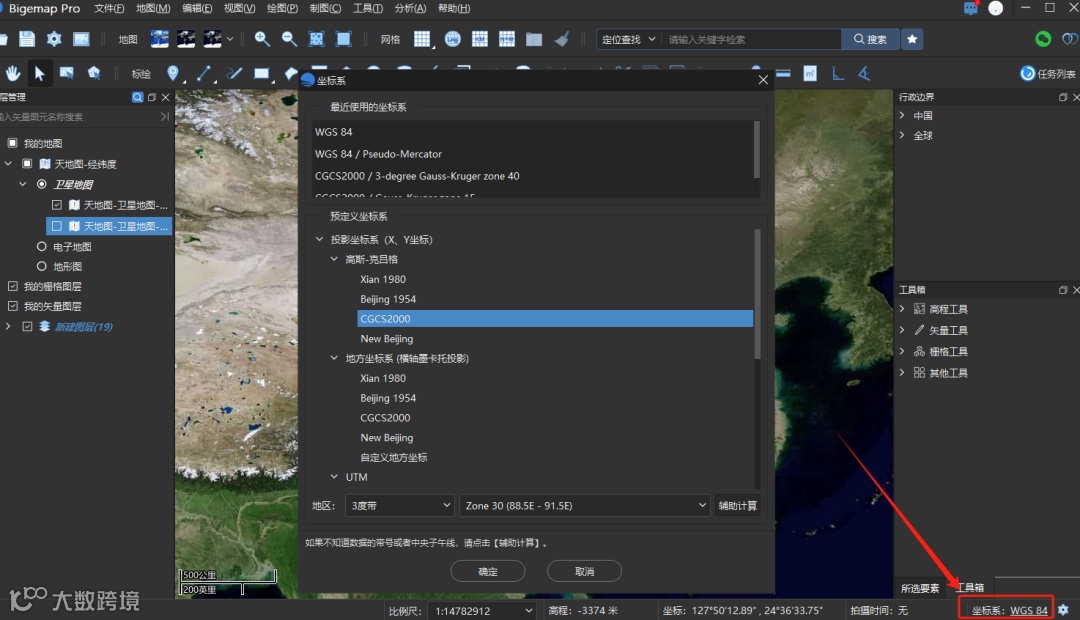This screenshot has height=620, width=1080.
Task: Open the 定位查找 dropdown
Action: pos(628,39)
